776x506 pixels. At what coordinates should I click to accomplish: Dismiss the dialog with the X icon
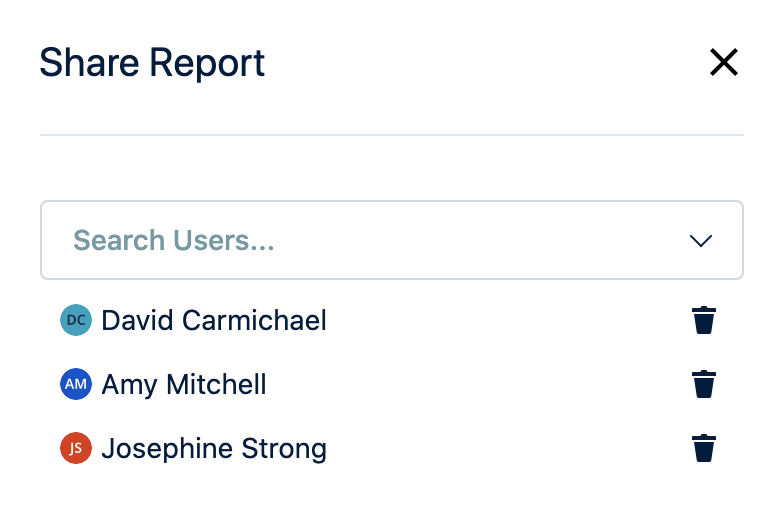[x=723, y=63]
